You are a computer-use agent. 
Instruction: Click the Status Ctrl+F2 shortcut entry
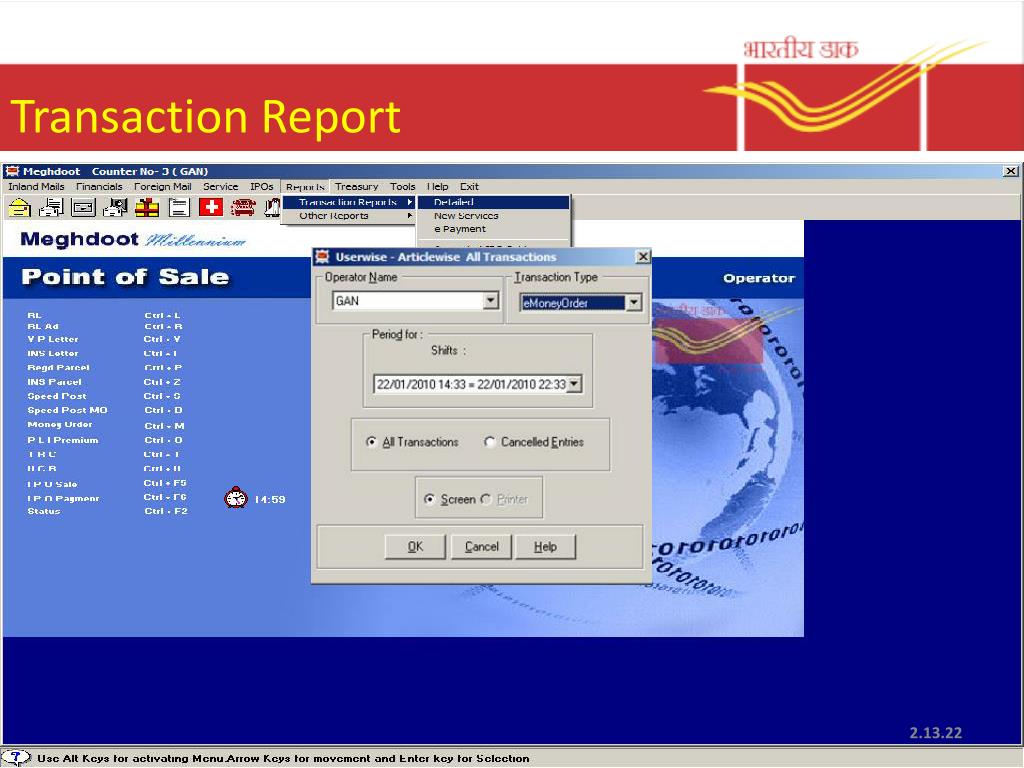pos(107,511)
